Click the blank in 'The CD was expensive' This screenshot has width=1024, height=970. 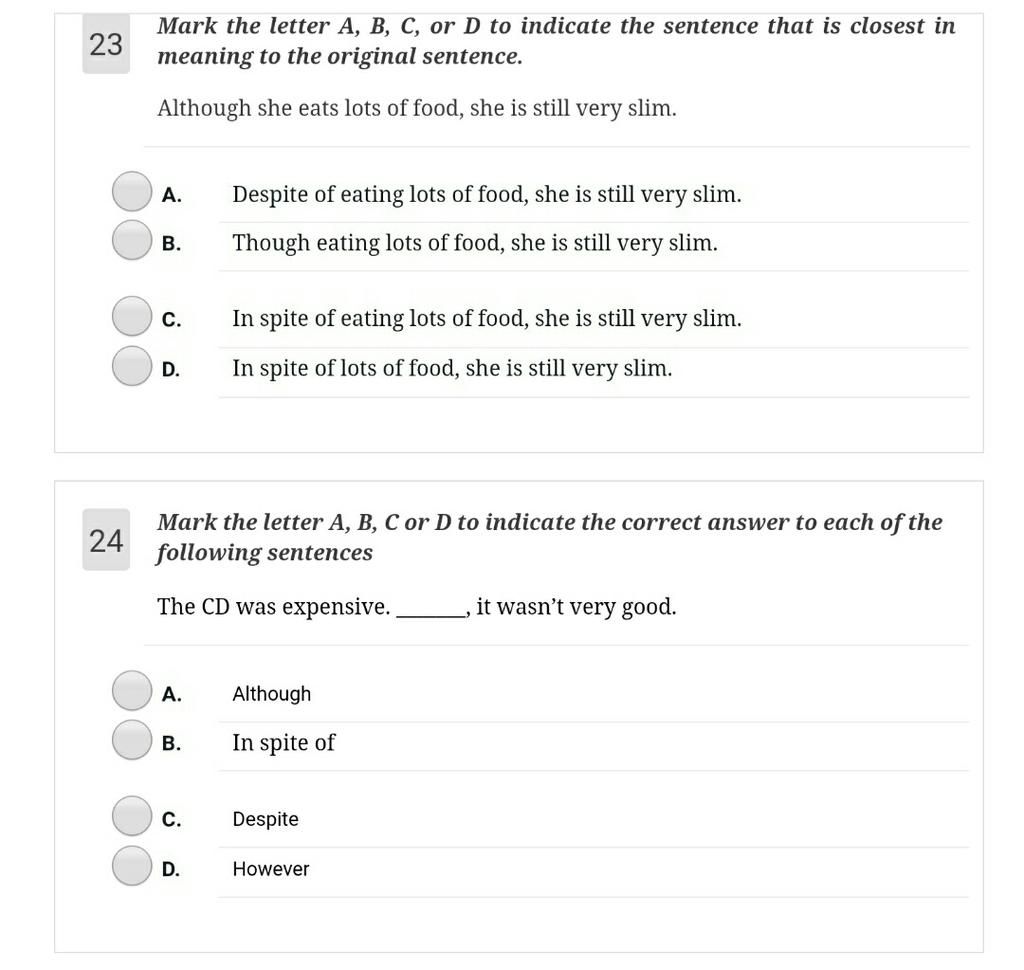pyautogui.click(x=431, y=611)
